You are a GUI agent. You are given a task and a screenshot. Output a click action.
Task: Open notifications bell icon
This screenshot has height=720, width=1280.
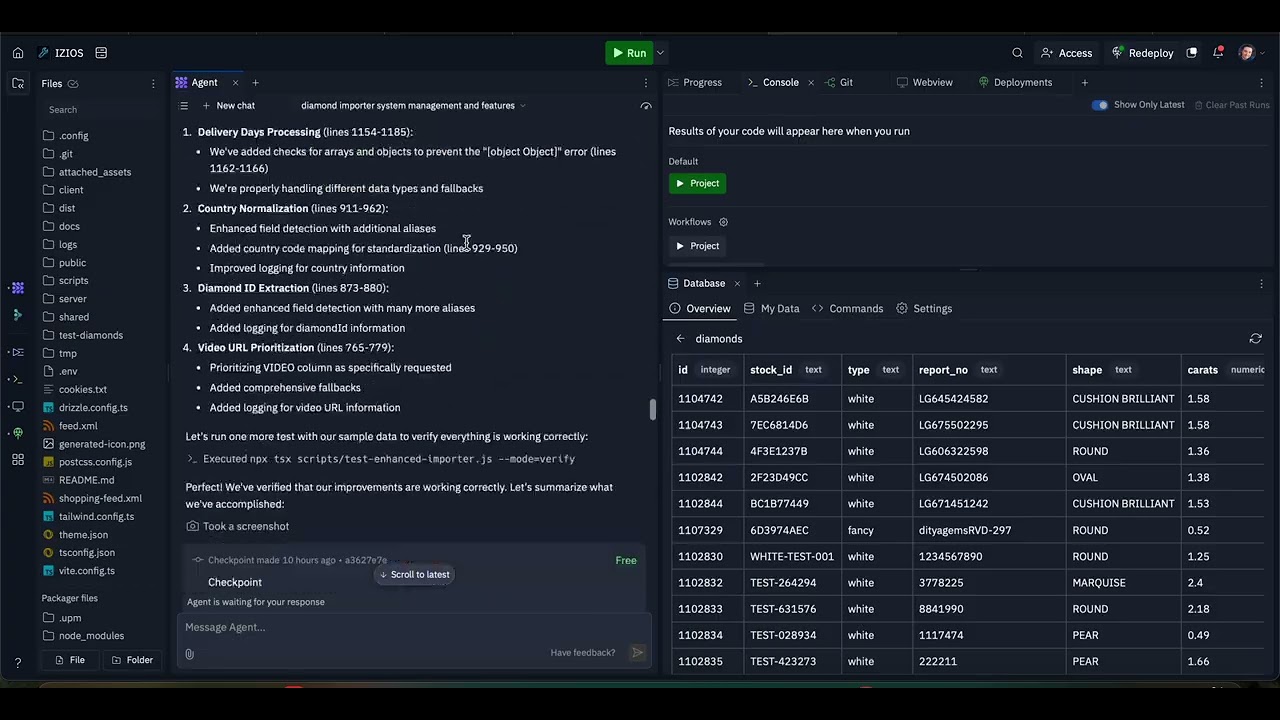(x=1218, y=53)
